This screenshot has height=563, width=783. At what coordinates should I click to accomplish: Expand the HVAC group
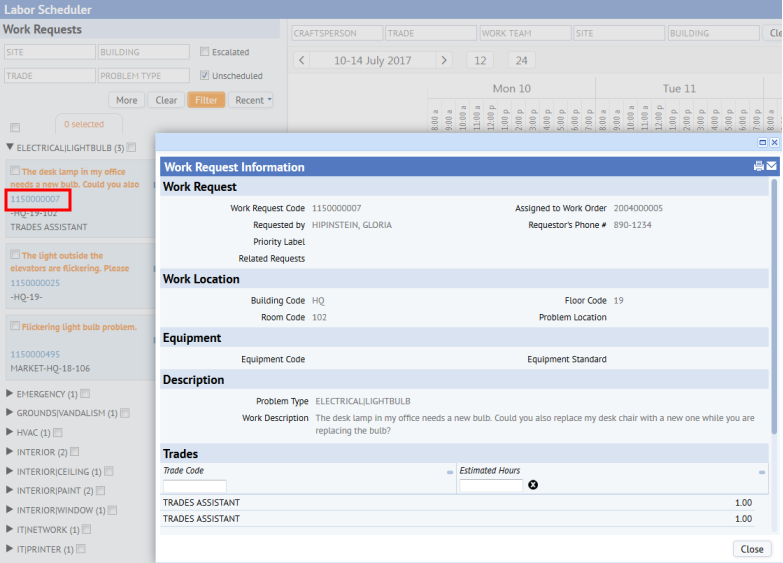click(10, 432)
